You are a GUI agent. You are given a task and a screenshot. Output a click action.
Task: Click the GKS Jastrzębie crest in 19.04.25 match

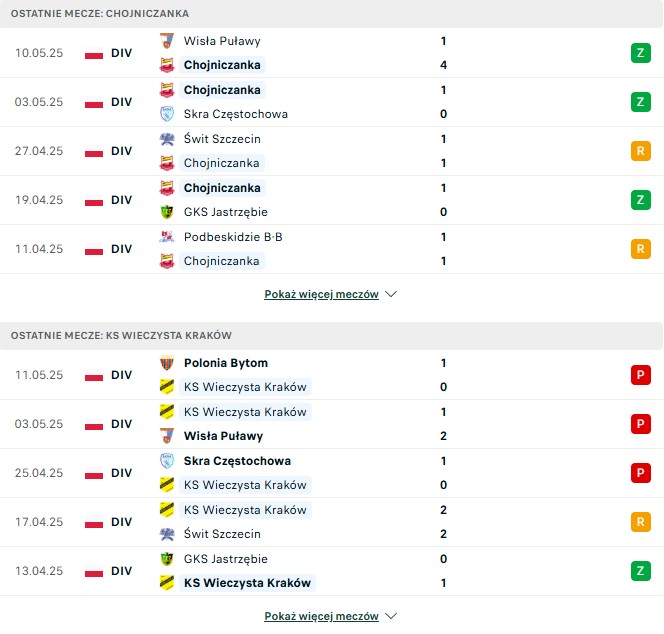[167, 212]
